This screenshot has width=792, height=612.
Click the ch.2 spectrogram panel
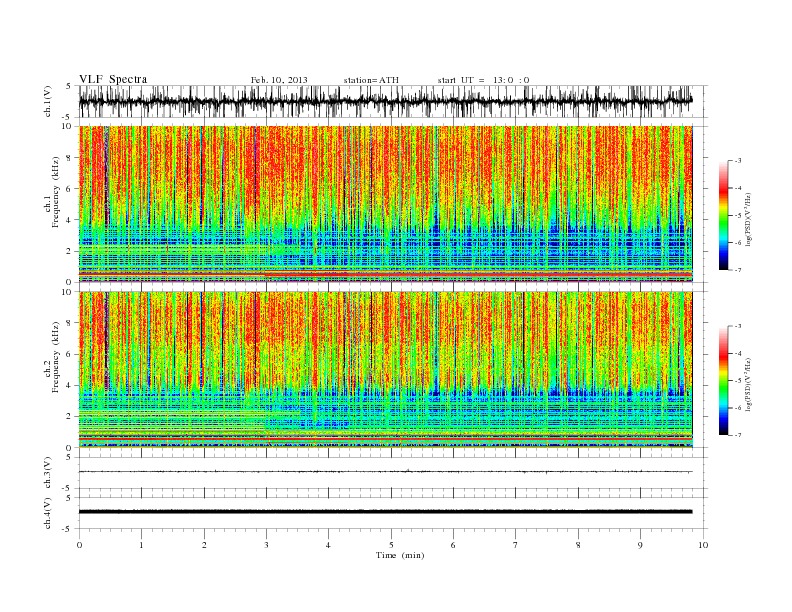(x=386, y=370)
